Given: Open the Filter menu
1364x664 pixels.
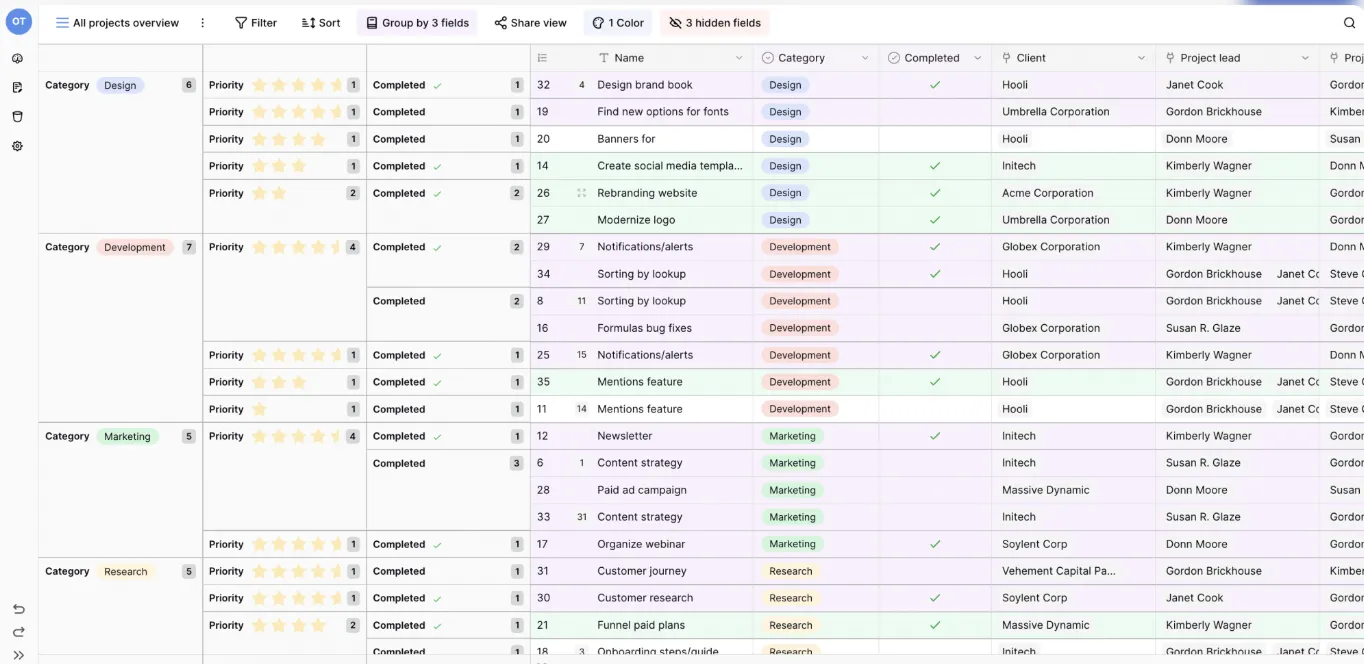Looking at the screenshot, I should [x=256, y=23].
